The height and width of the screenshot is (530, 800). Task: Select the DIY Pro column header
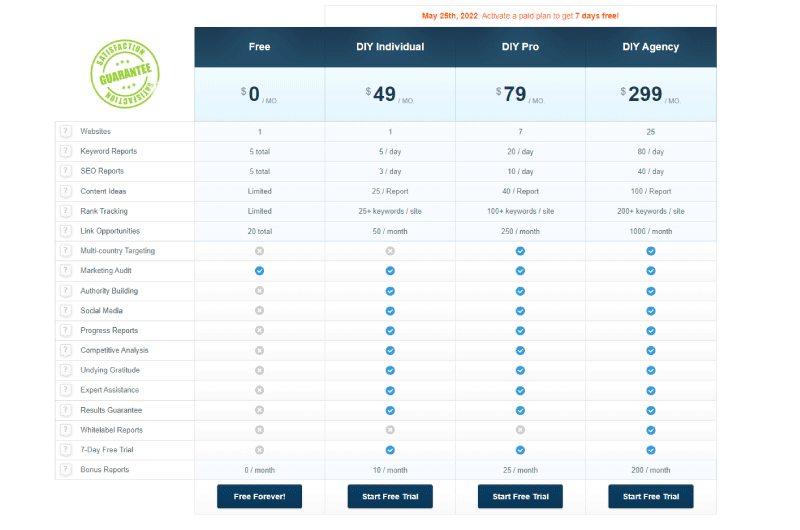pyautogui.click(x=520, y=47)
